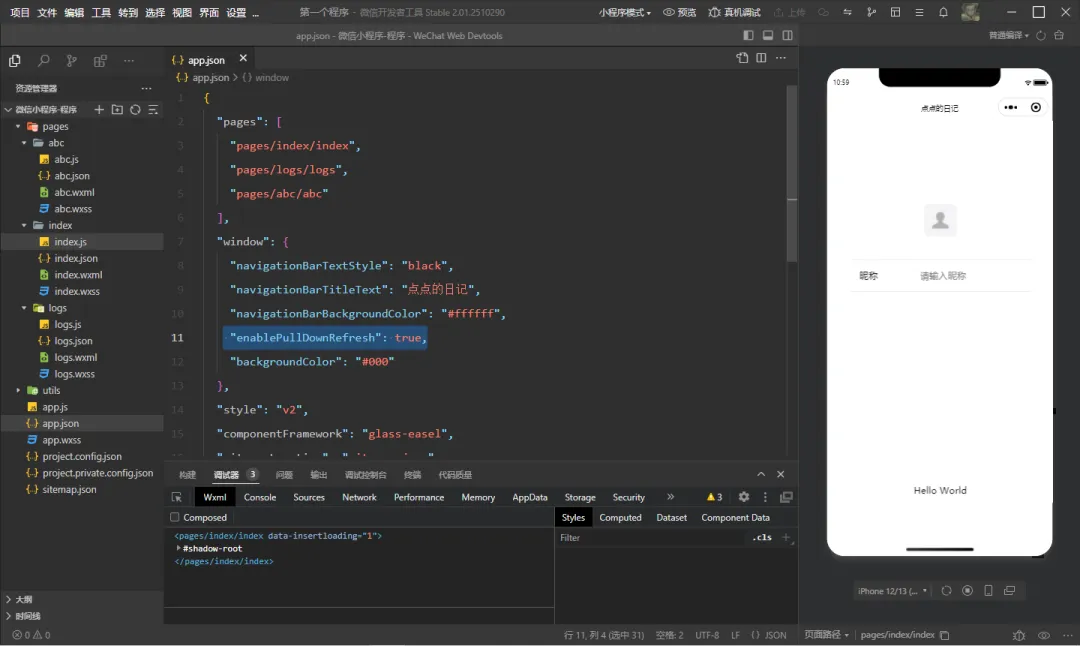Refresh the explorer file tree
The height and width of the screenshot is (646, 1080).
tap(135, 110)
